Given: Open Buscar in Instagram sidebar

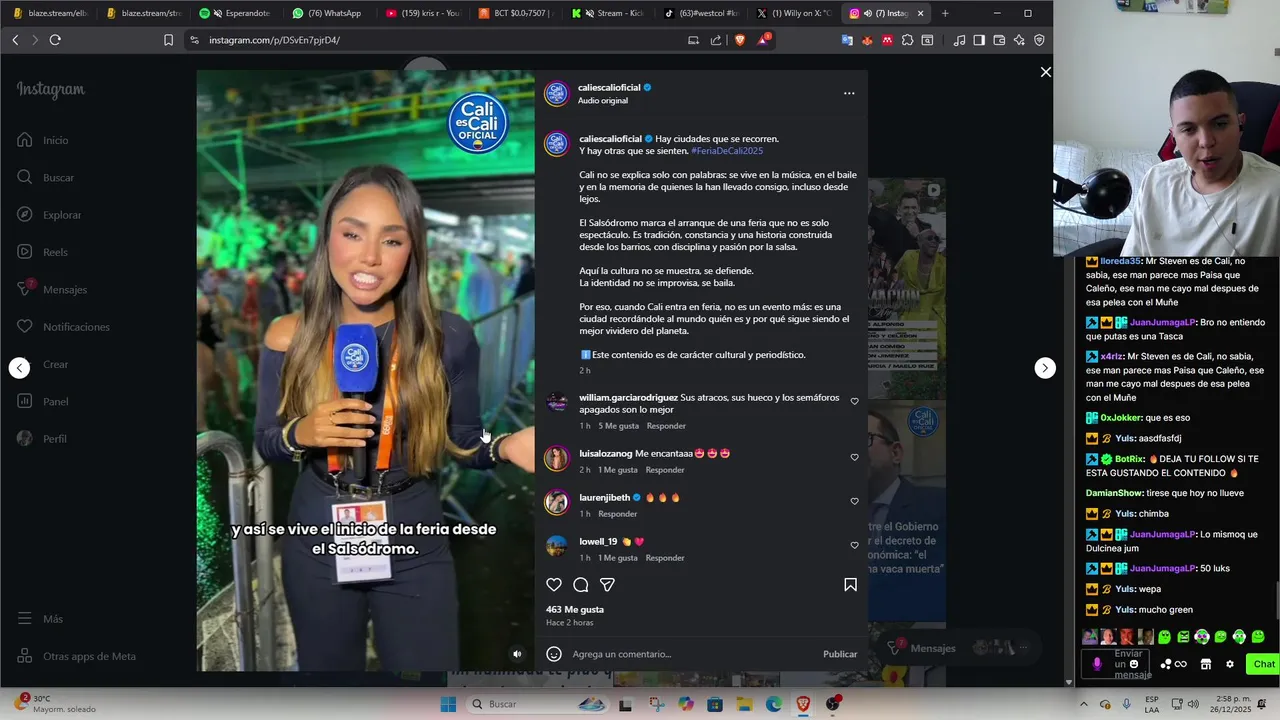Looking at the screenshot, I should [x=46, y=177].
